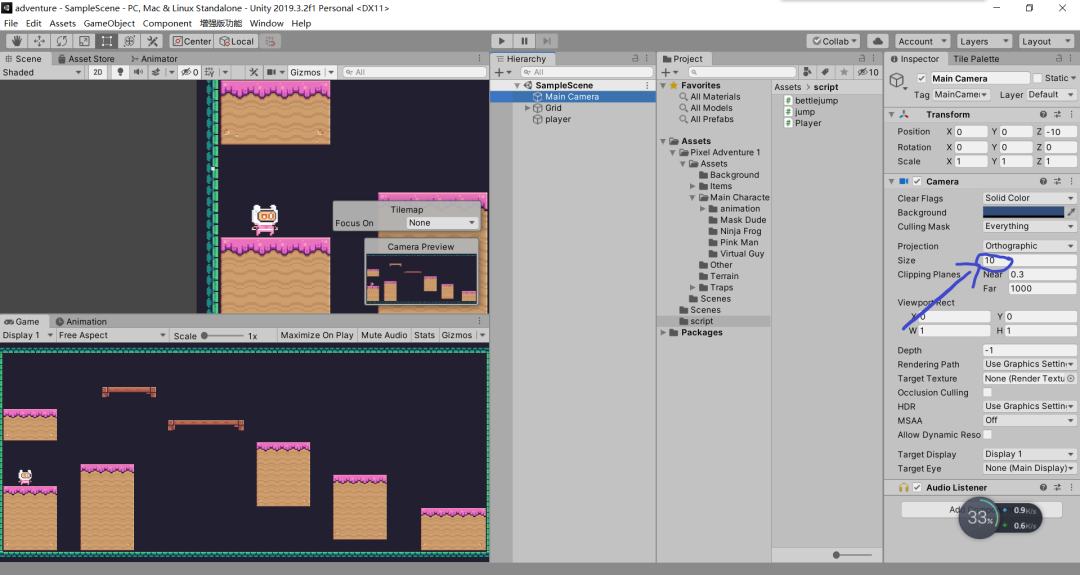1080x575 pixels.
Task: Click the Step frame button
Action: tap(547, 41)
